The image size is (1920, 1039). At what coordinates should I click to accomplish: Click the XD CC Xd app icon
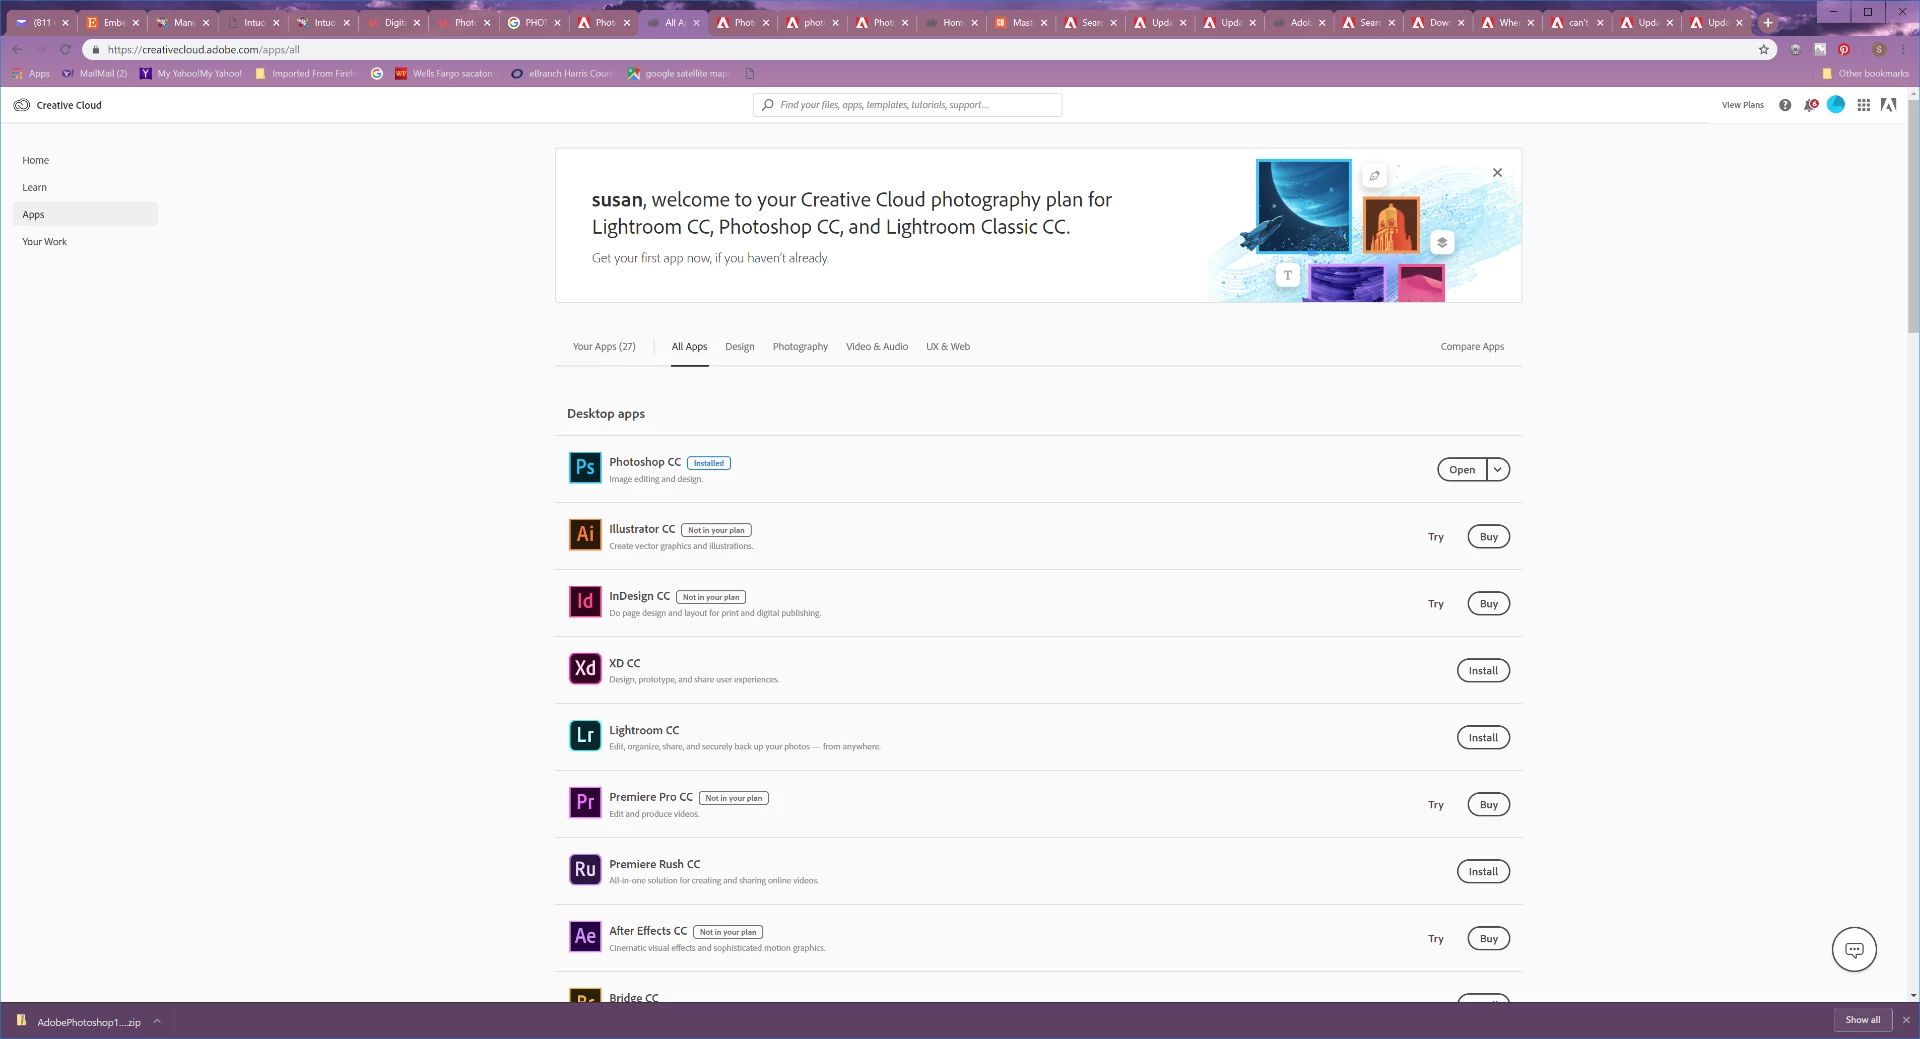(x=585, y=669)
